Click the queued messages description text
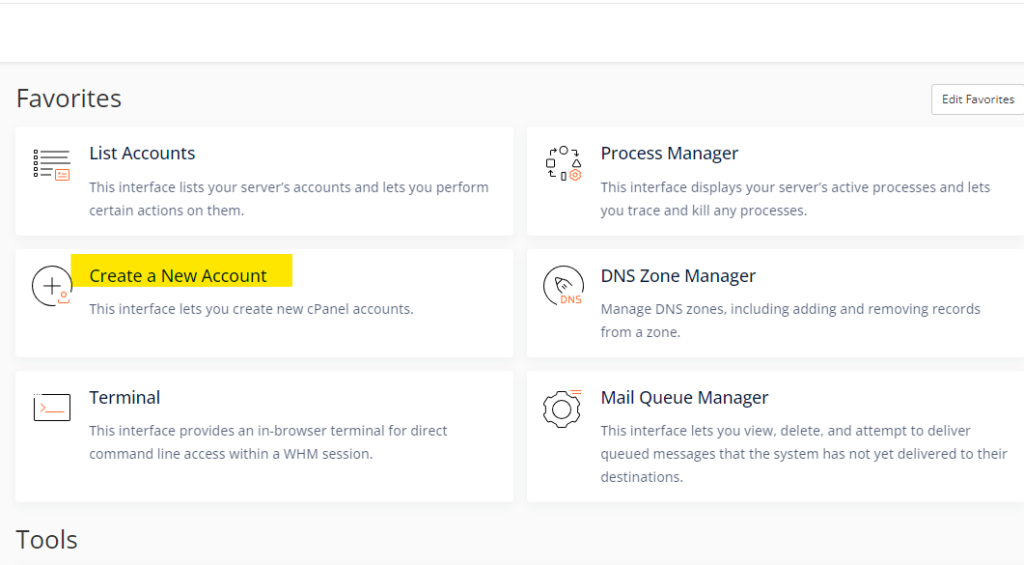This screenshot has height=565, width=1024. pos(803,453)
